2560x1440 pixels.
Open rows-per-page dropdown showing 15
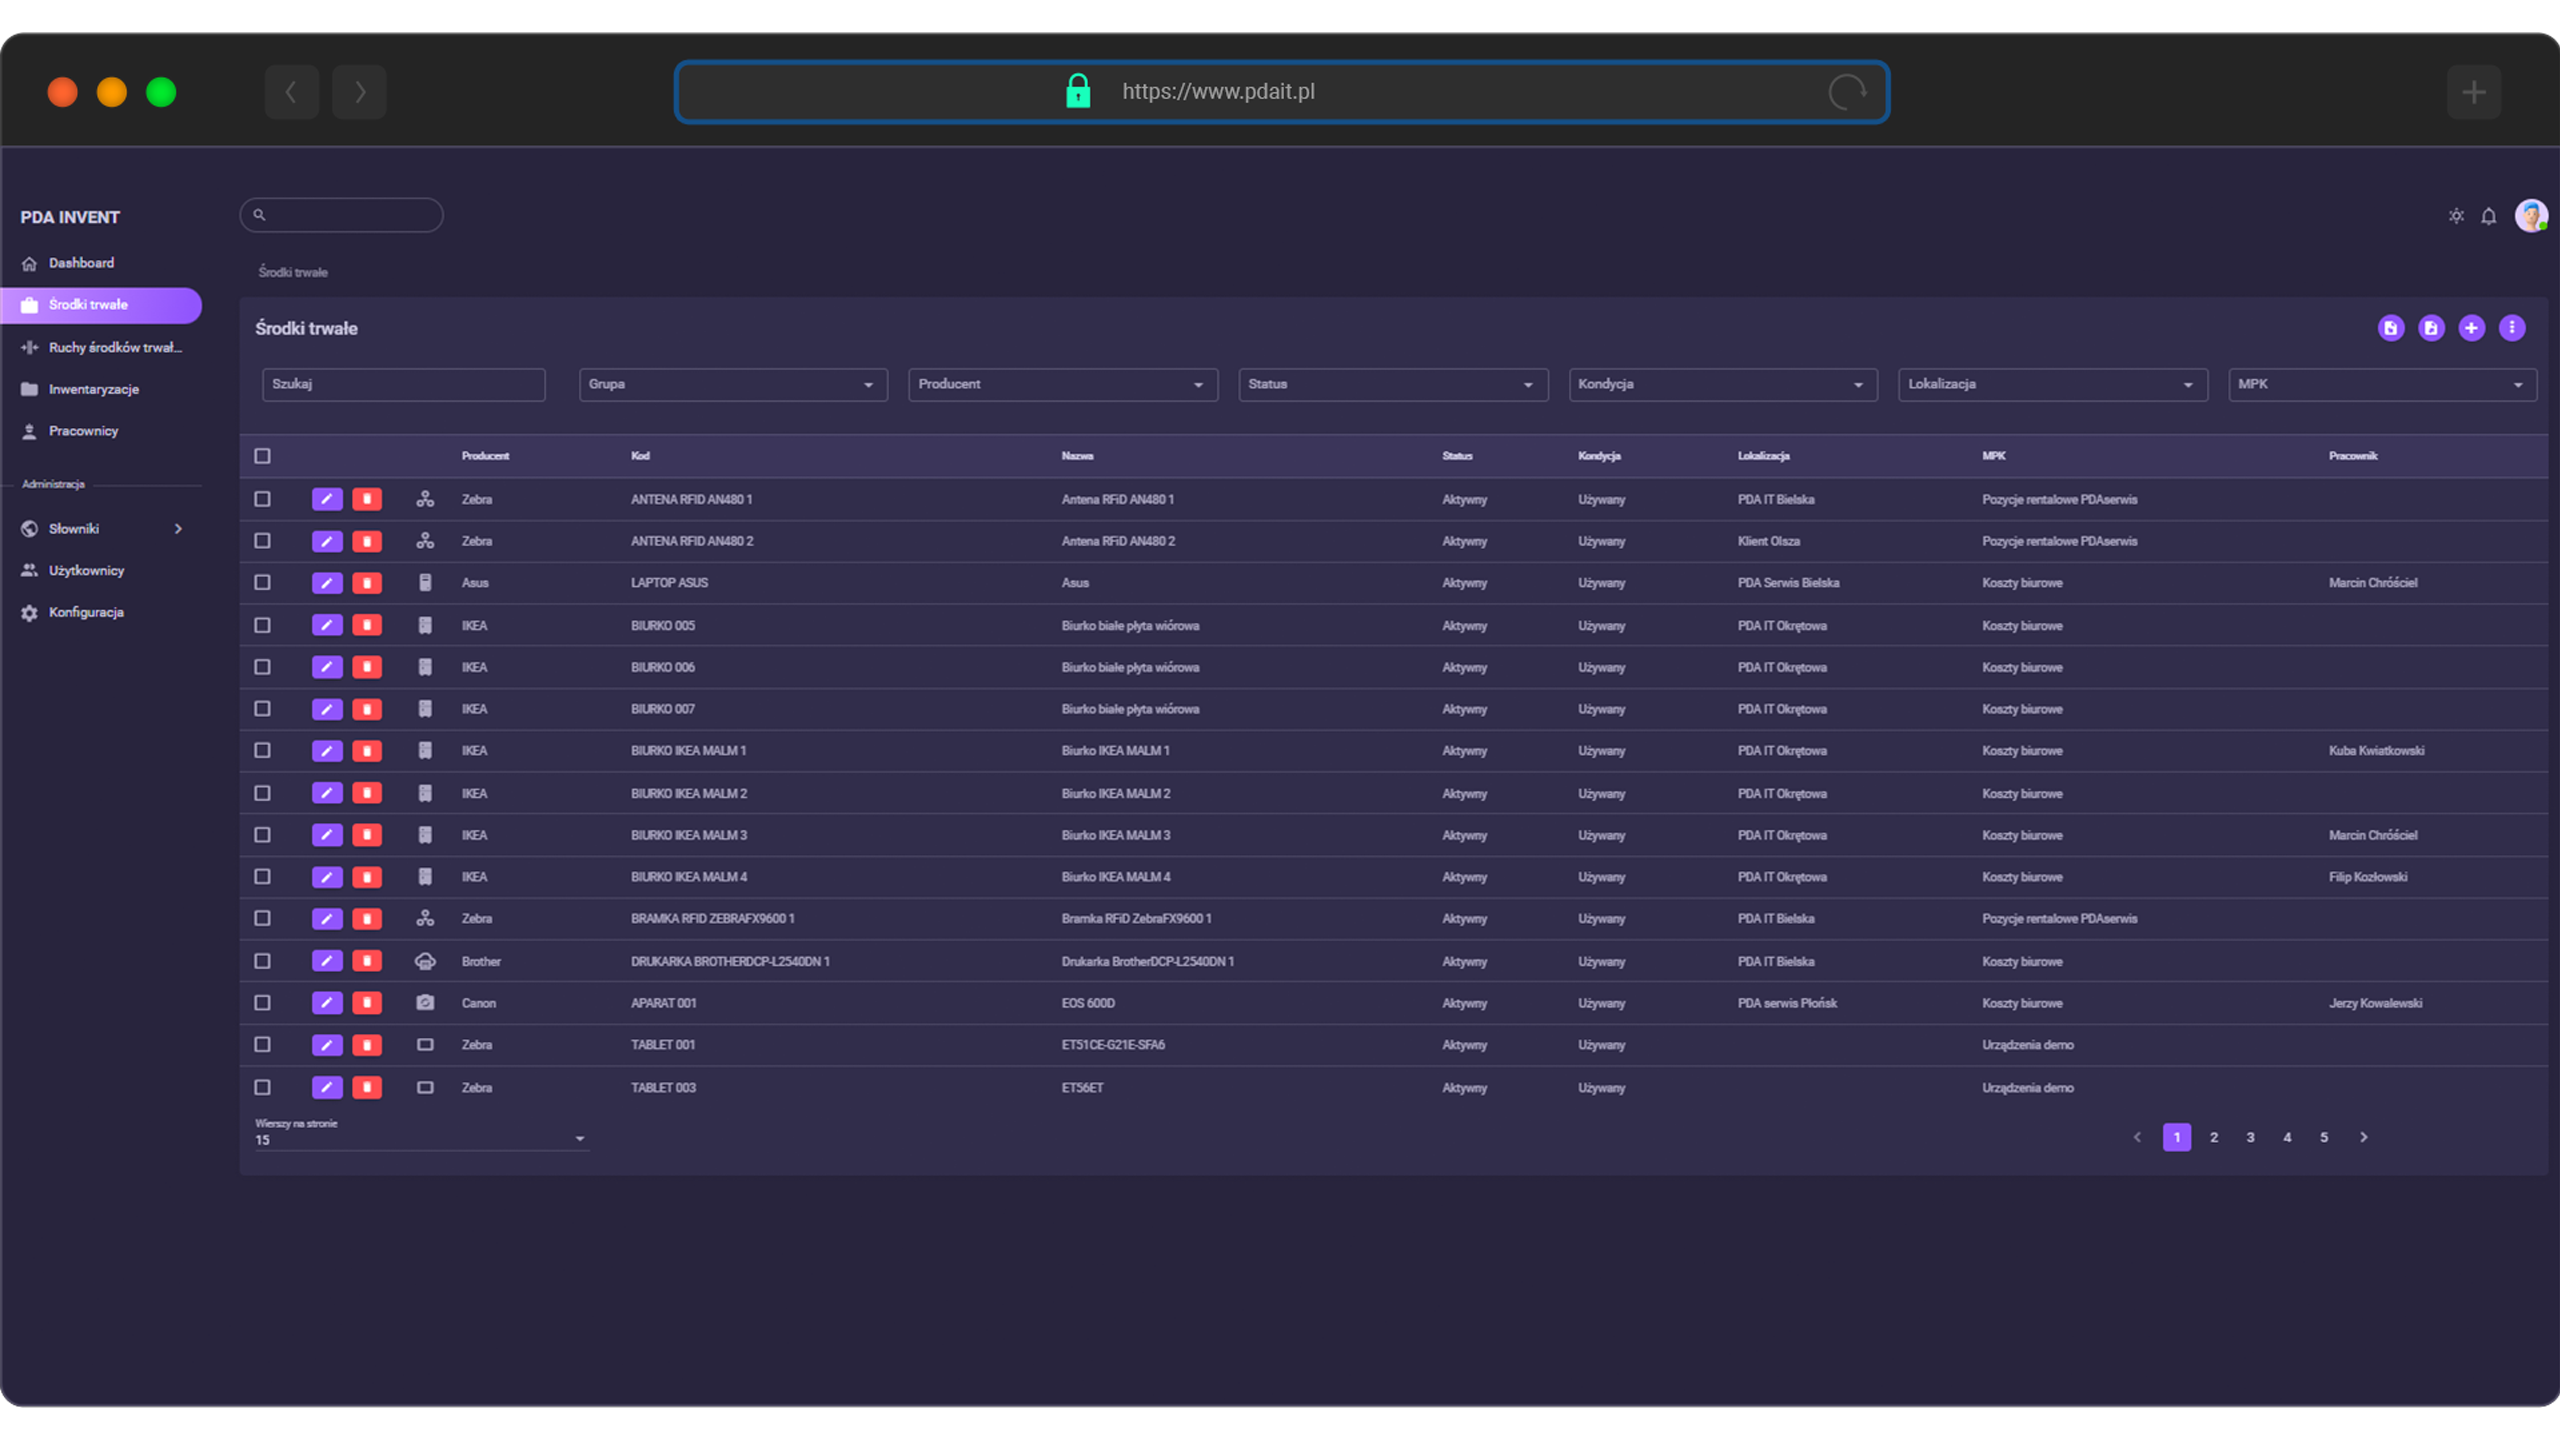click(x=420, y=1139)
